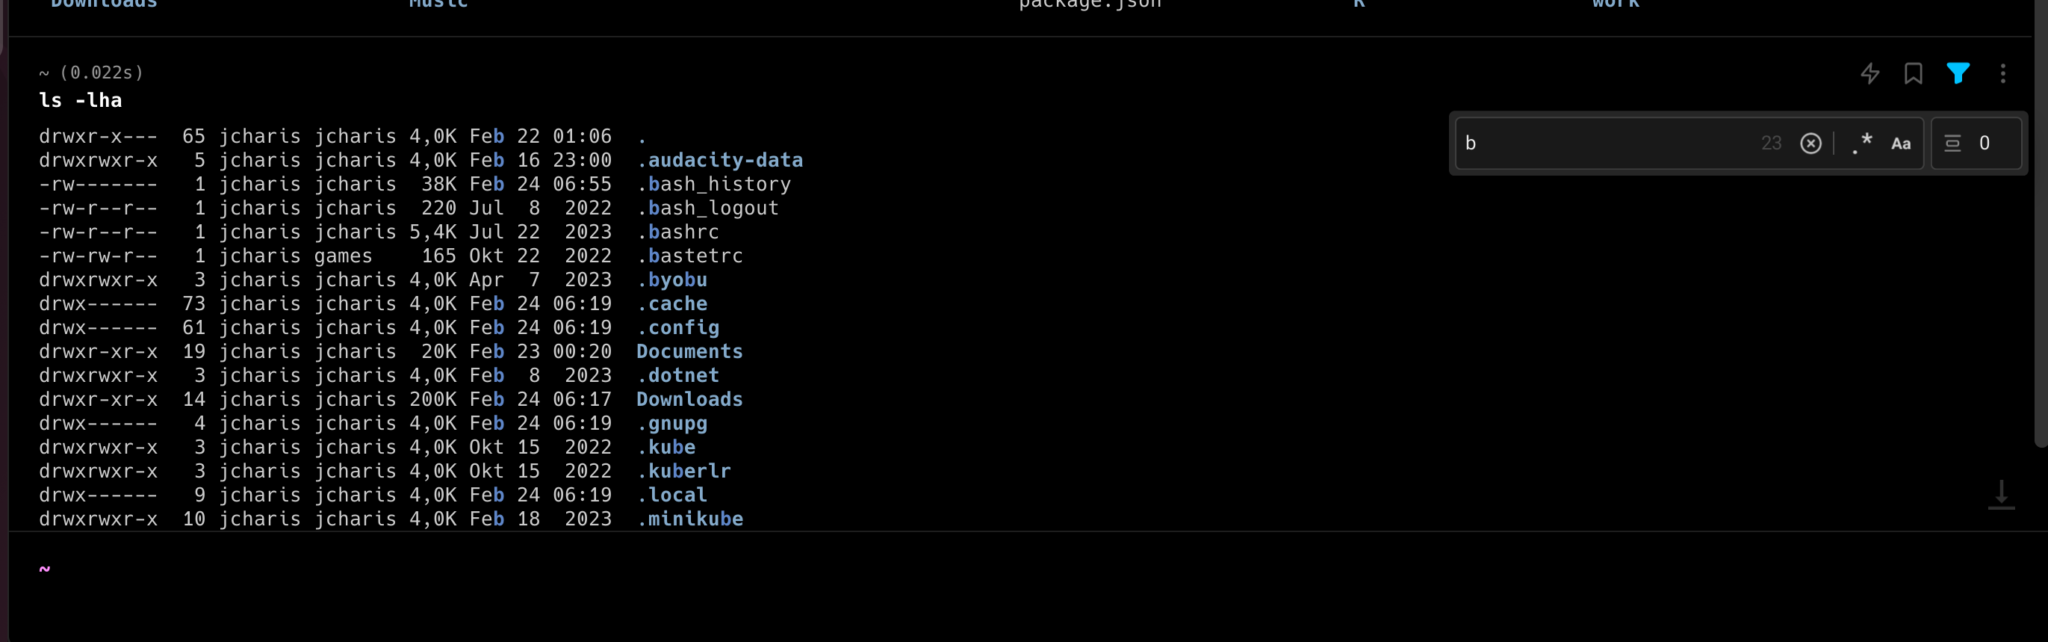The image size is (2048, 642).
Task: Click the context lines icon
Action: coord(1952,143)
